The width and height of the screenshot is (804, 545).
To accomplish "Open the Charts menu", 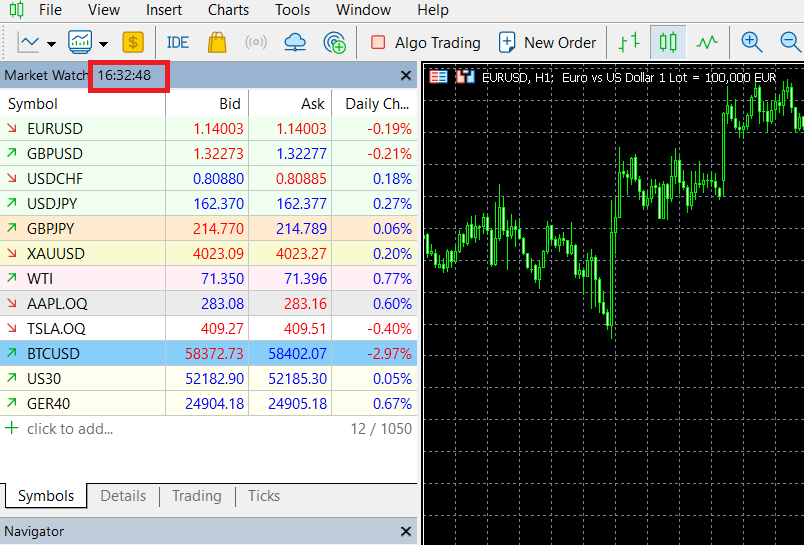I will 228,10.
